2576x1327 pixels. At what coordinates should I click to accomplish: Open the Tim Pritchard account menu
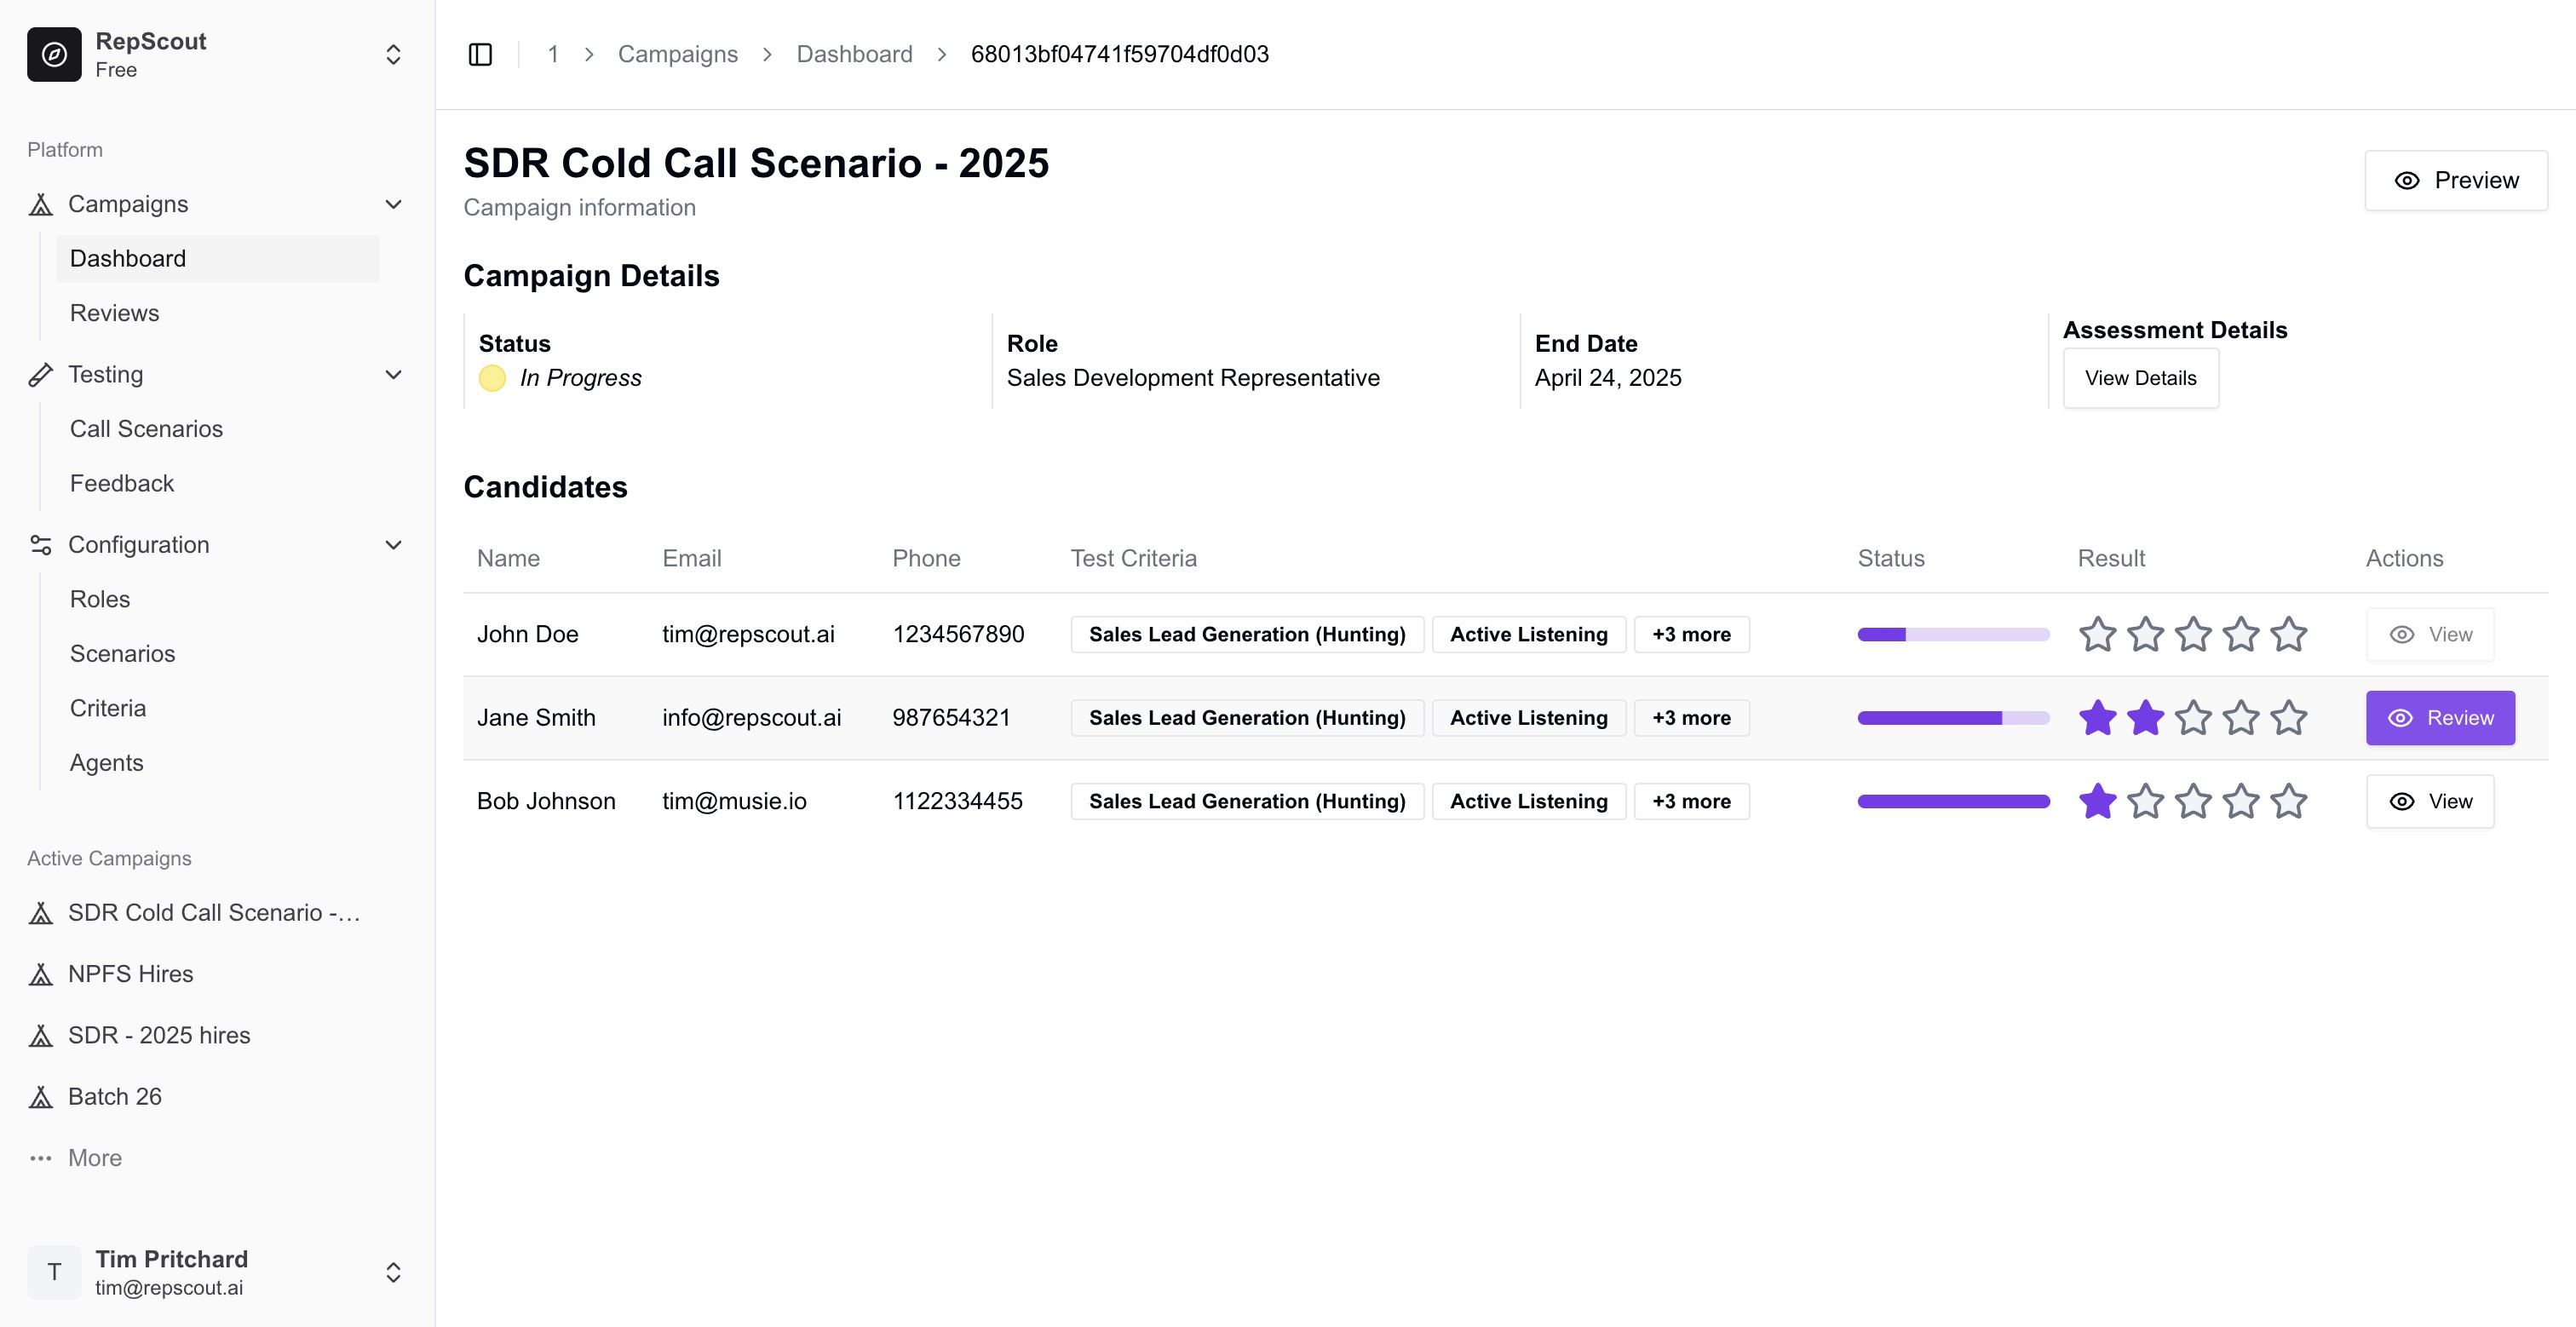(x=394, y=1272)
